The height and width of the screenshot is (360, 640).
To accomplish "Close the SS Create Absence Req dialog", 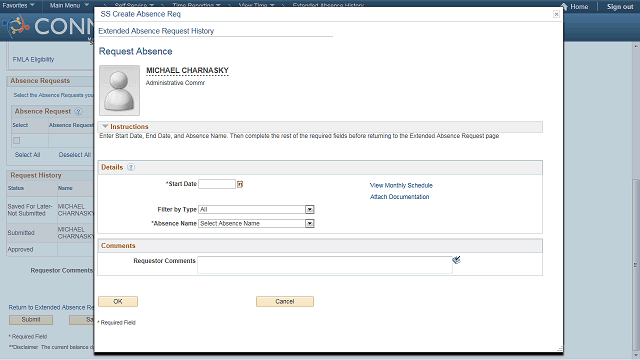I will coord(556,14).
